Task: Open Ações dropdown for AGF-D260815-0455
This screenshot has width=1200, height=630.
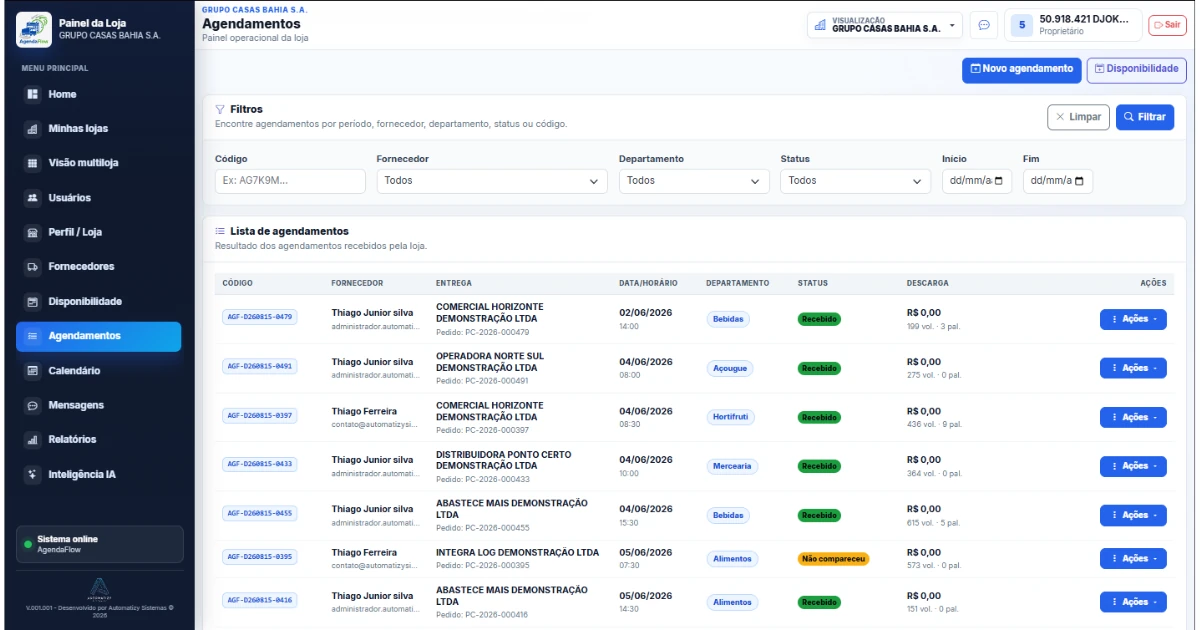Action: pos(1133,515)
